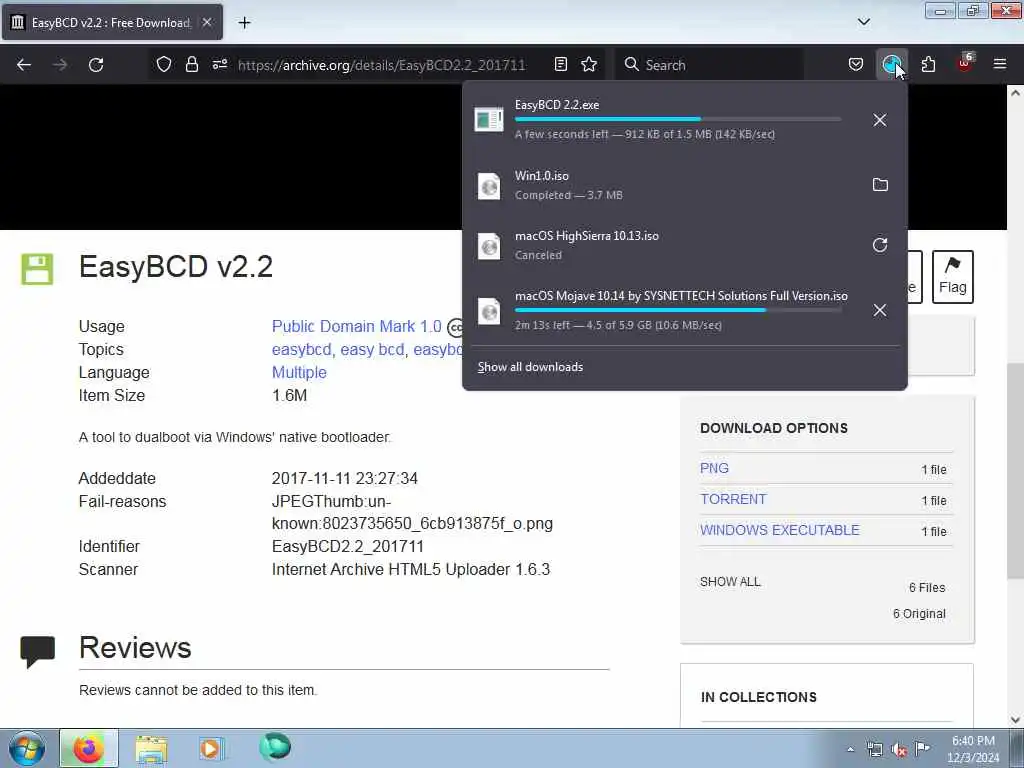
Task: Download the PNG file option
Action: [714, 468]
